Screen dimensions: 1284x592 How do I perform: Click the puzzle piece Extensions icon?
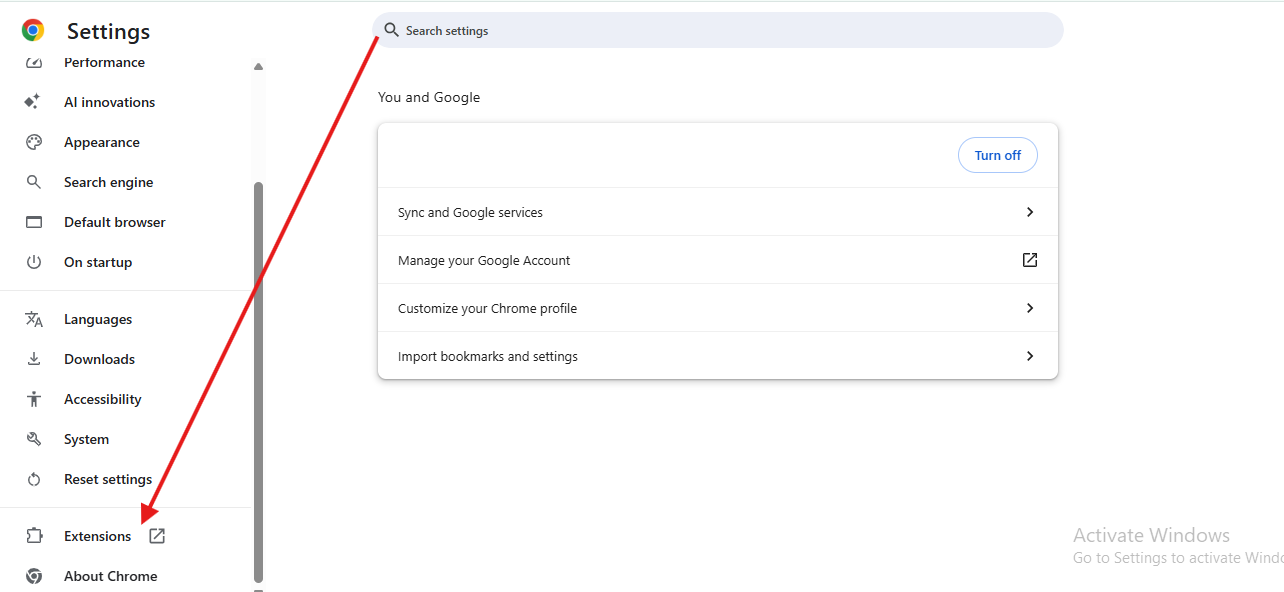point(34,536)
